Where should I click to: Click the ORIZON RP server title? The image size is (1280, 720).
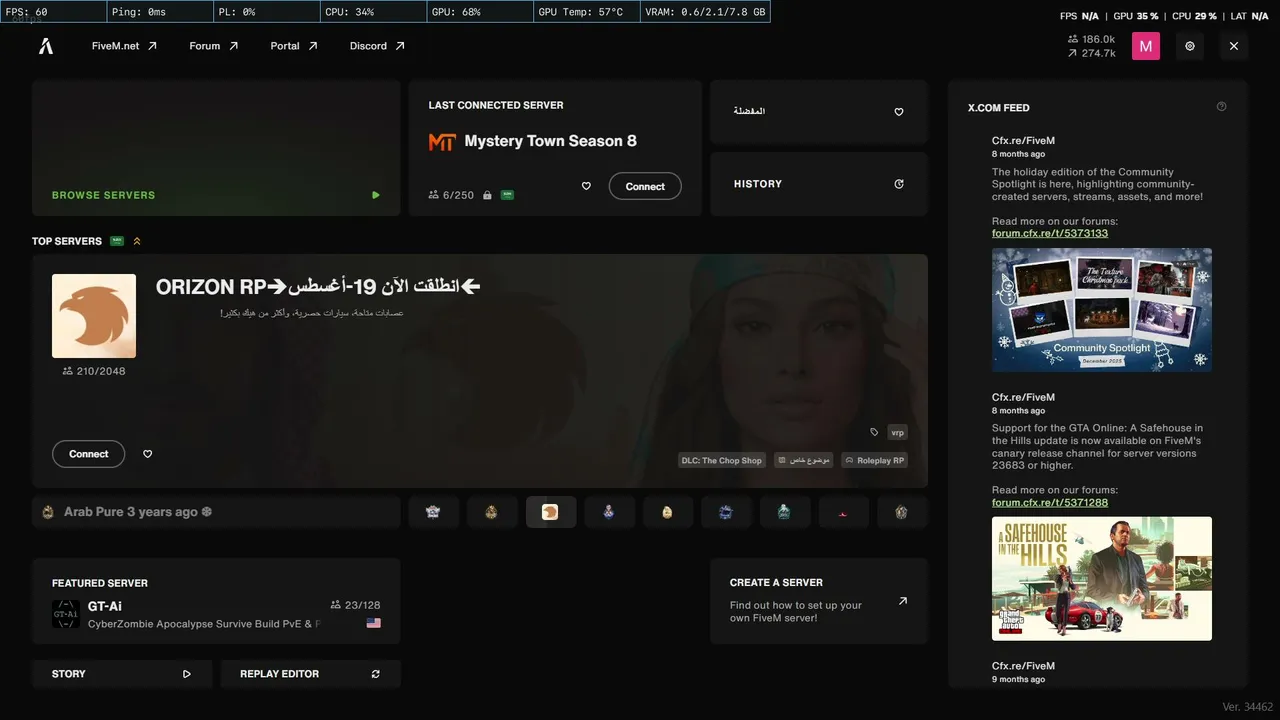(x=318, y=287)
